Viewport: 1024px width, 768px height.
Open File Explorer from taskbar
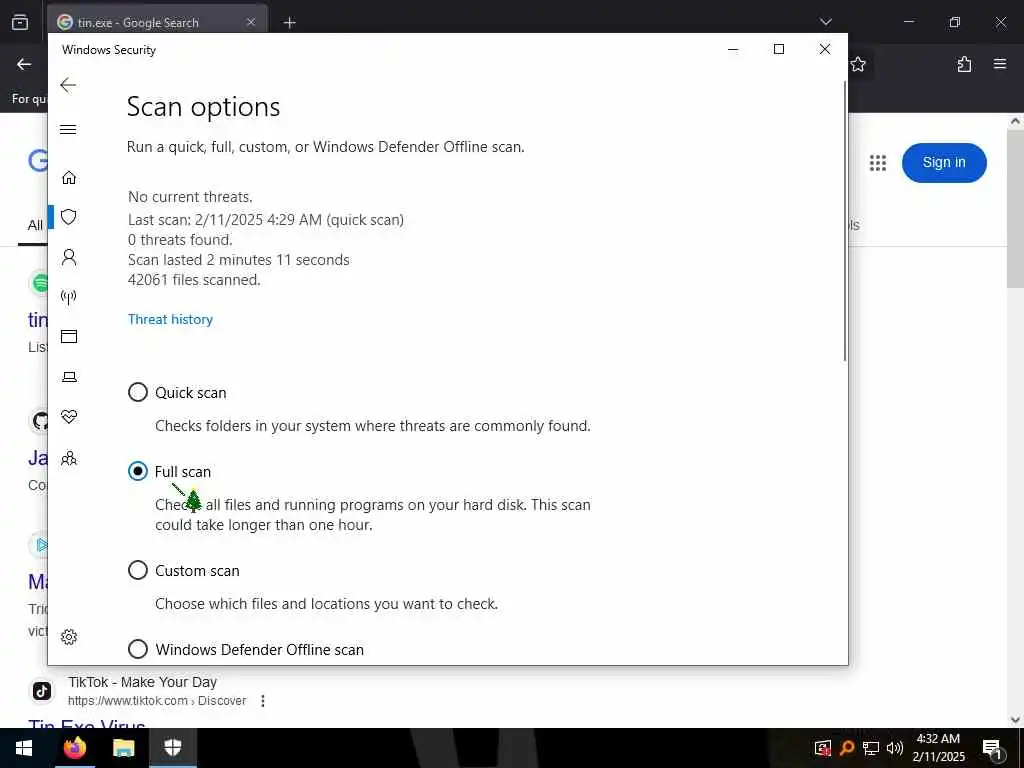coord(123,748)
